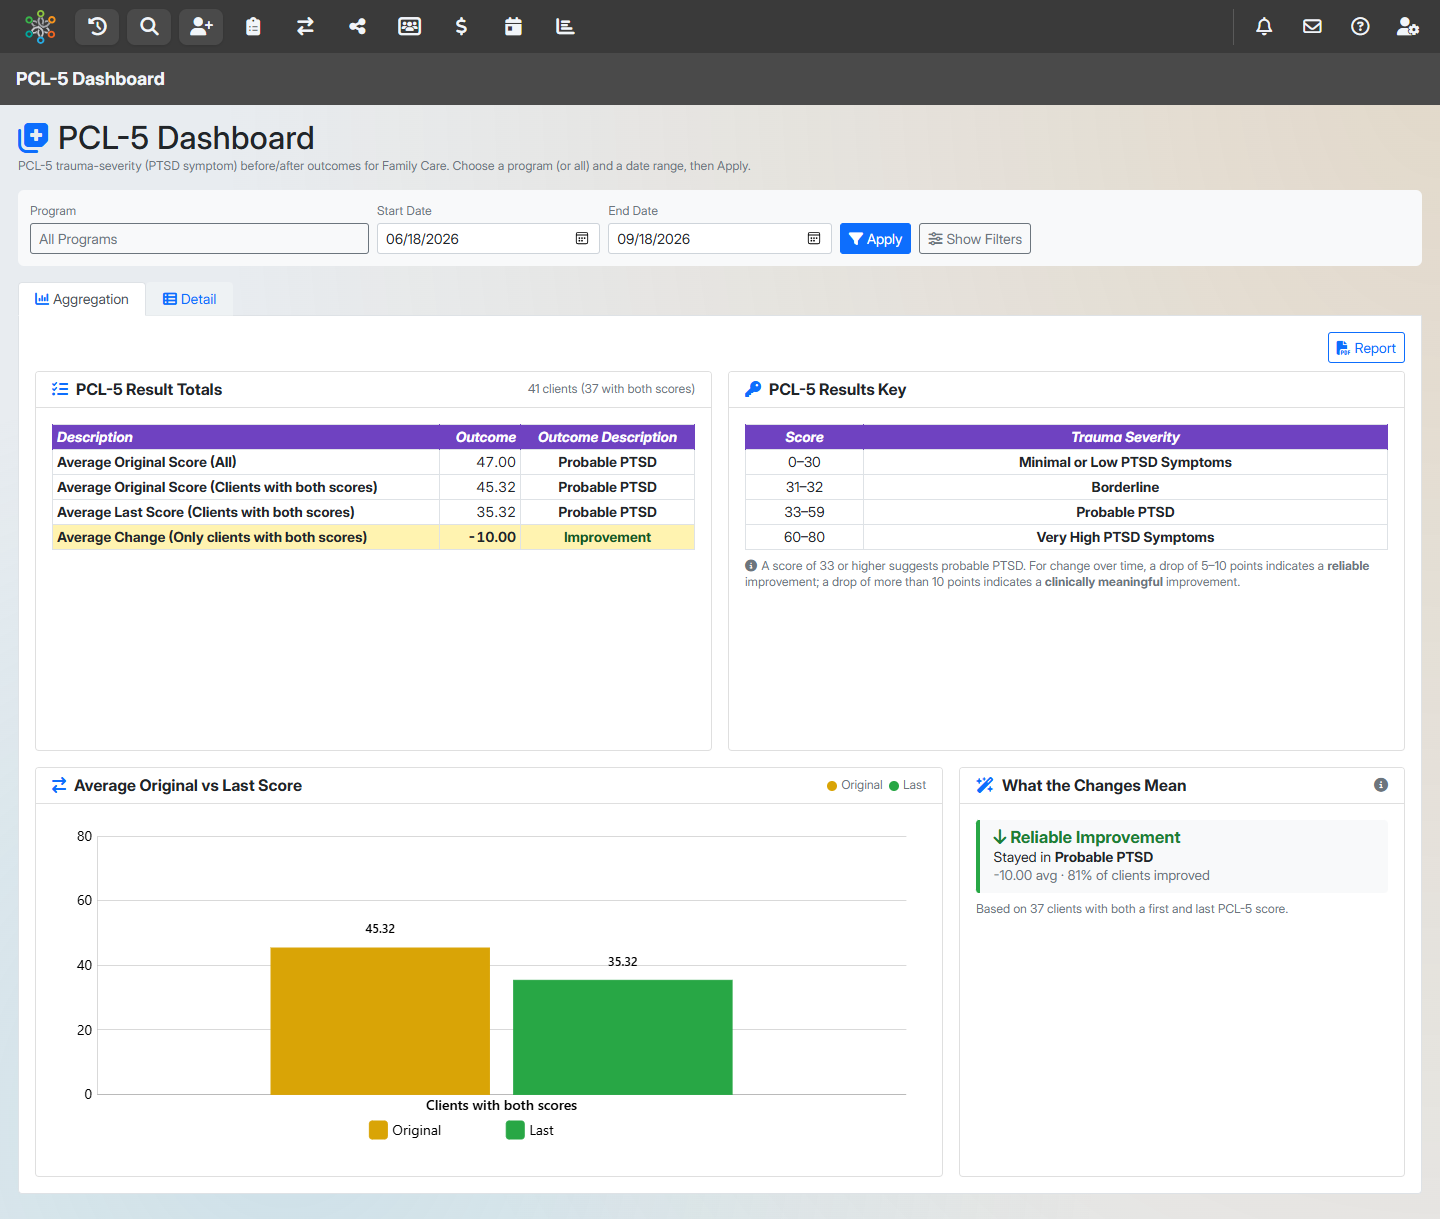Click the Improvement outcome cell
This screenshot has width=1440, height=1219.
608,537
